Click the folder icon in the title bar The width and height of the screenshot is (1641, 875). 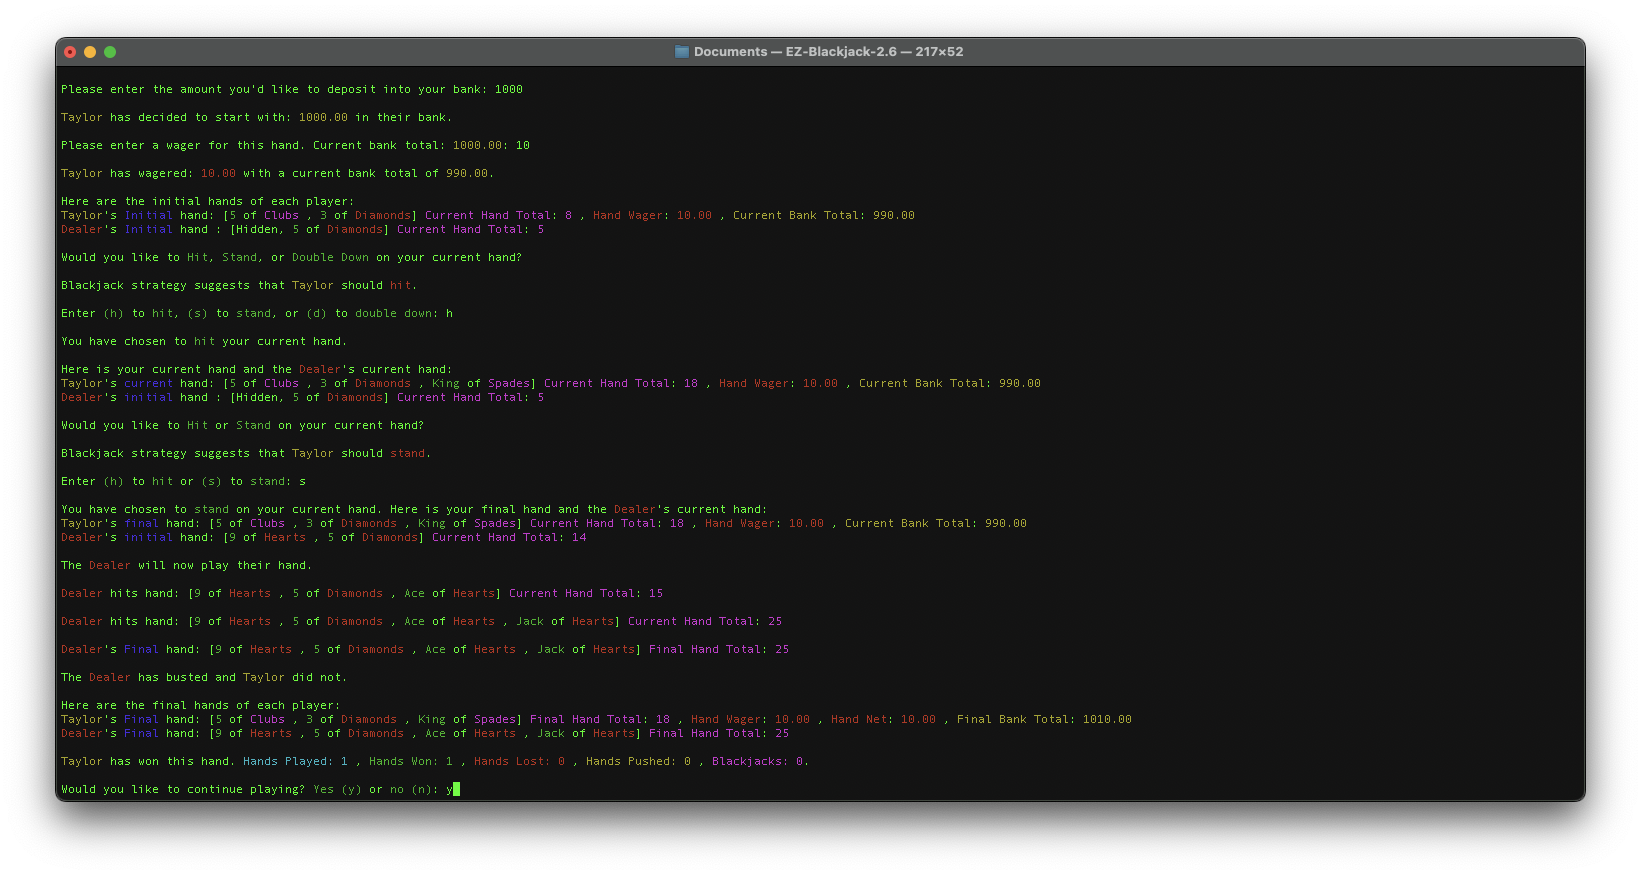(x=682, y=52)
